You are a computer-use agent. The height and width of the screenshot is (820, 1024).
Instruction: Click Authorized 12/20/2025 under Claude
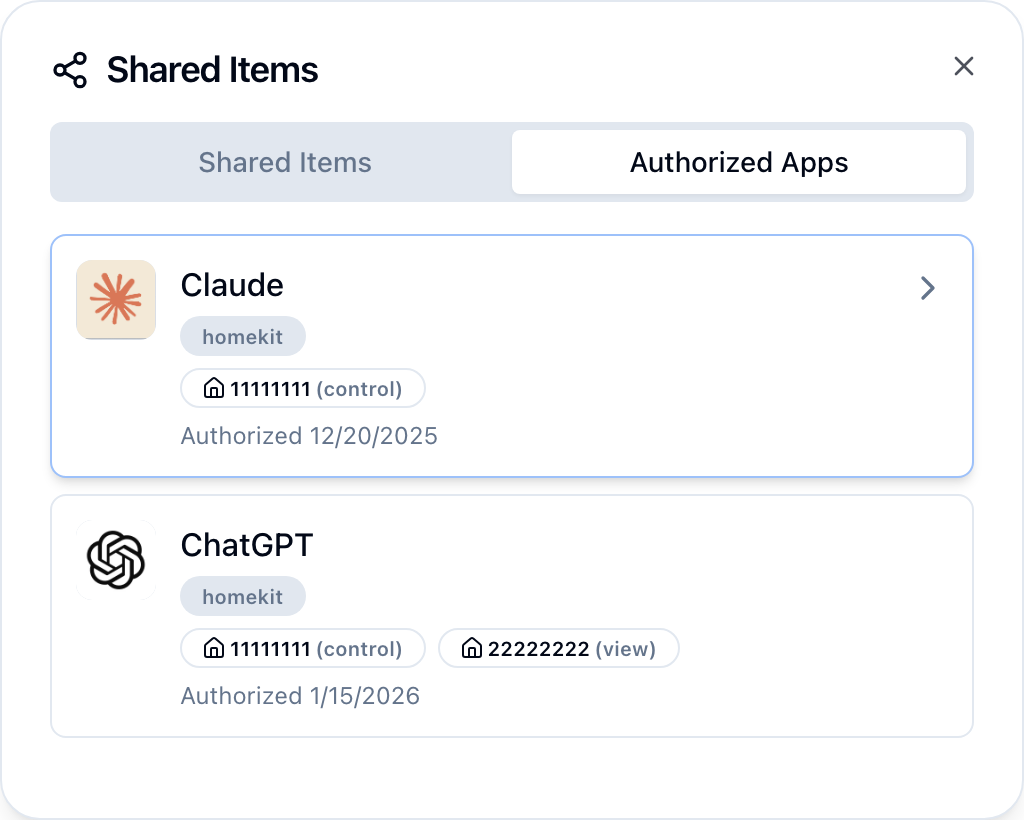tap(309, 436)
